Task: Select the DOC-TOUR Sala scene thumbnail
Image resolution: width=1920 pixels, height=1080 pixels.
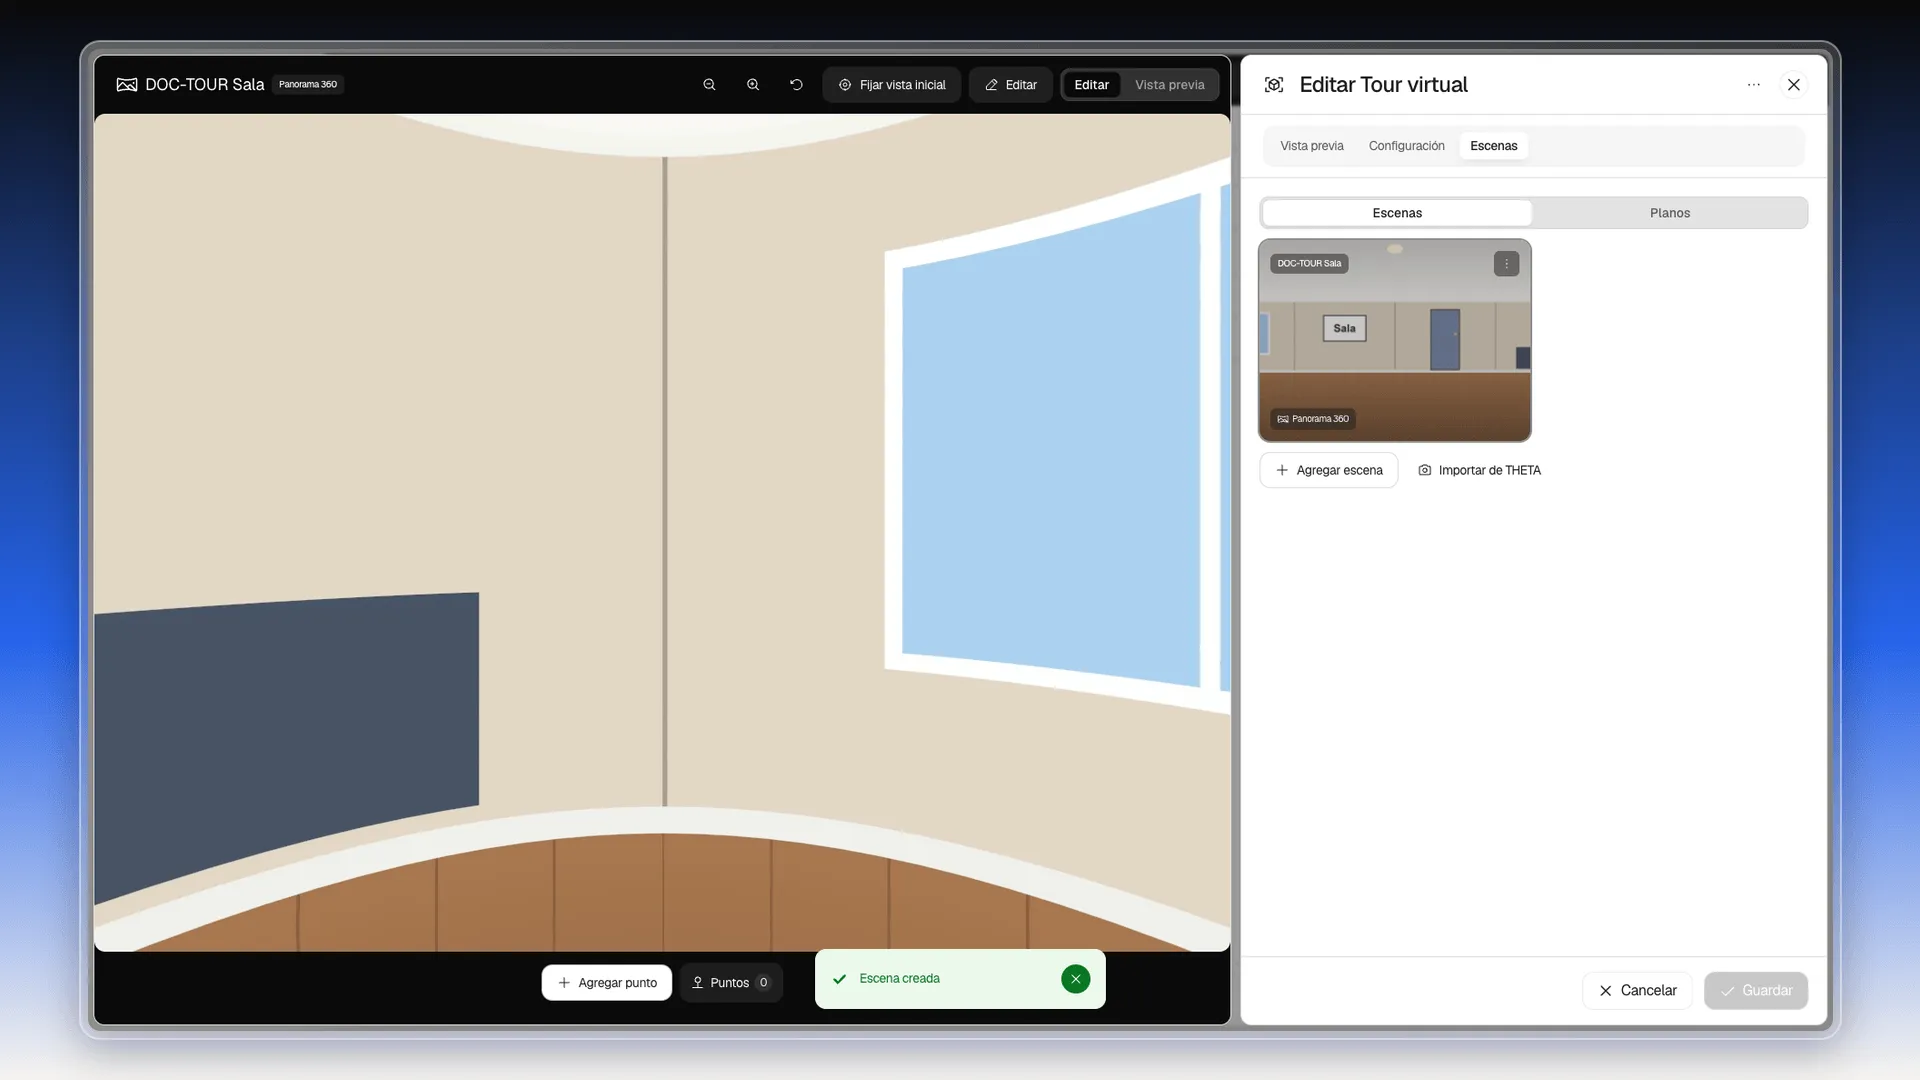Action: (1394, 340)
